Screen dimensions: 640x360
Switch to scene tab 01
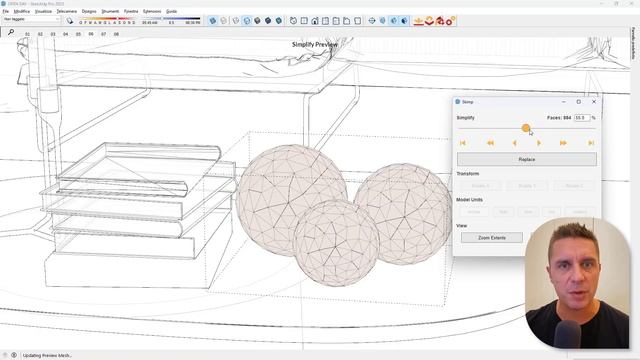27,34
